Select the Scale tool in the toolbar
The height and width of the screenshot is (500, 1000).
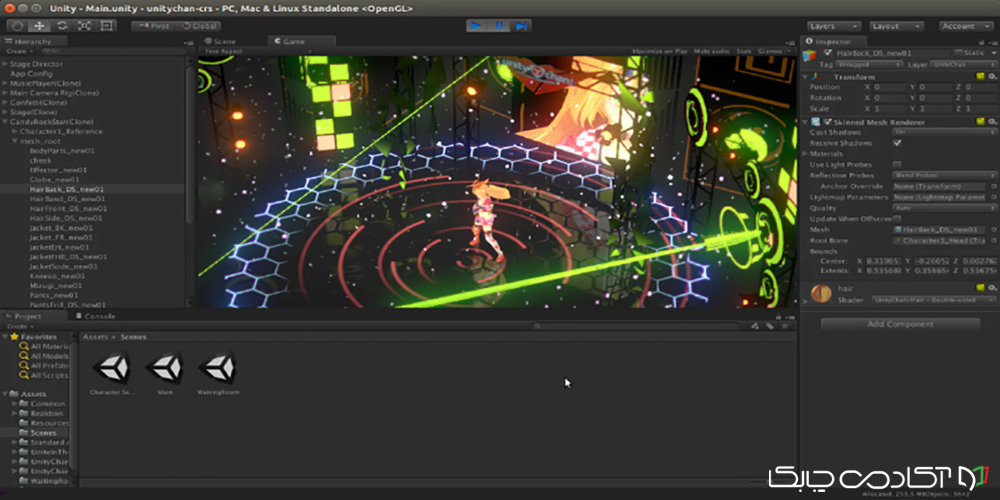(x=84, y=26)
